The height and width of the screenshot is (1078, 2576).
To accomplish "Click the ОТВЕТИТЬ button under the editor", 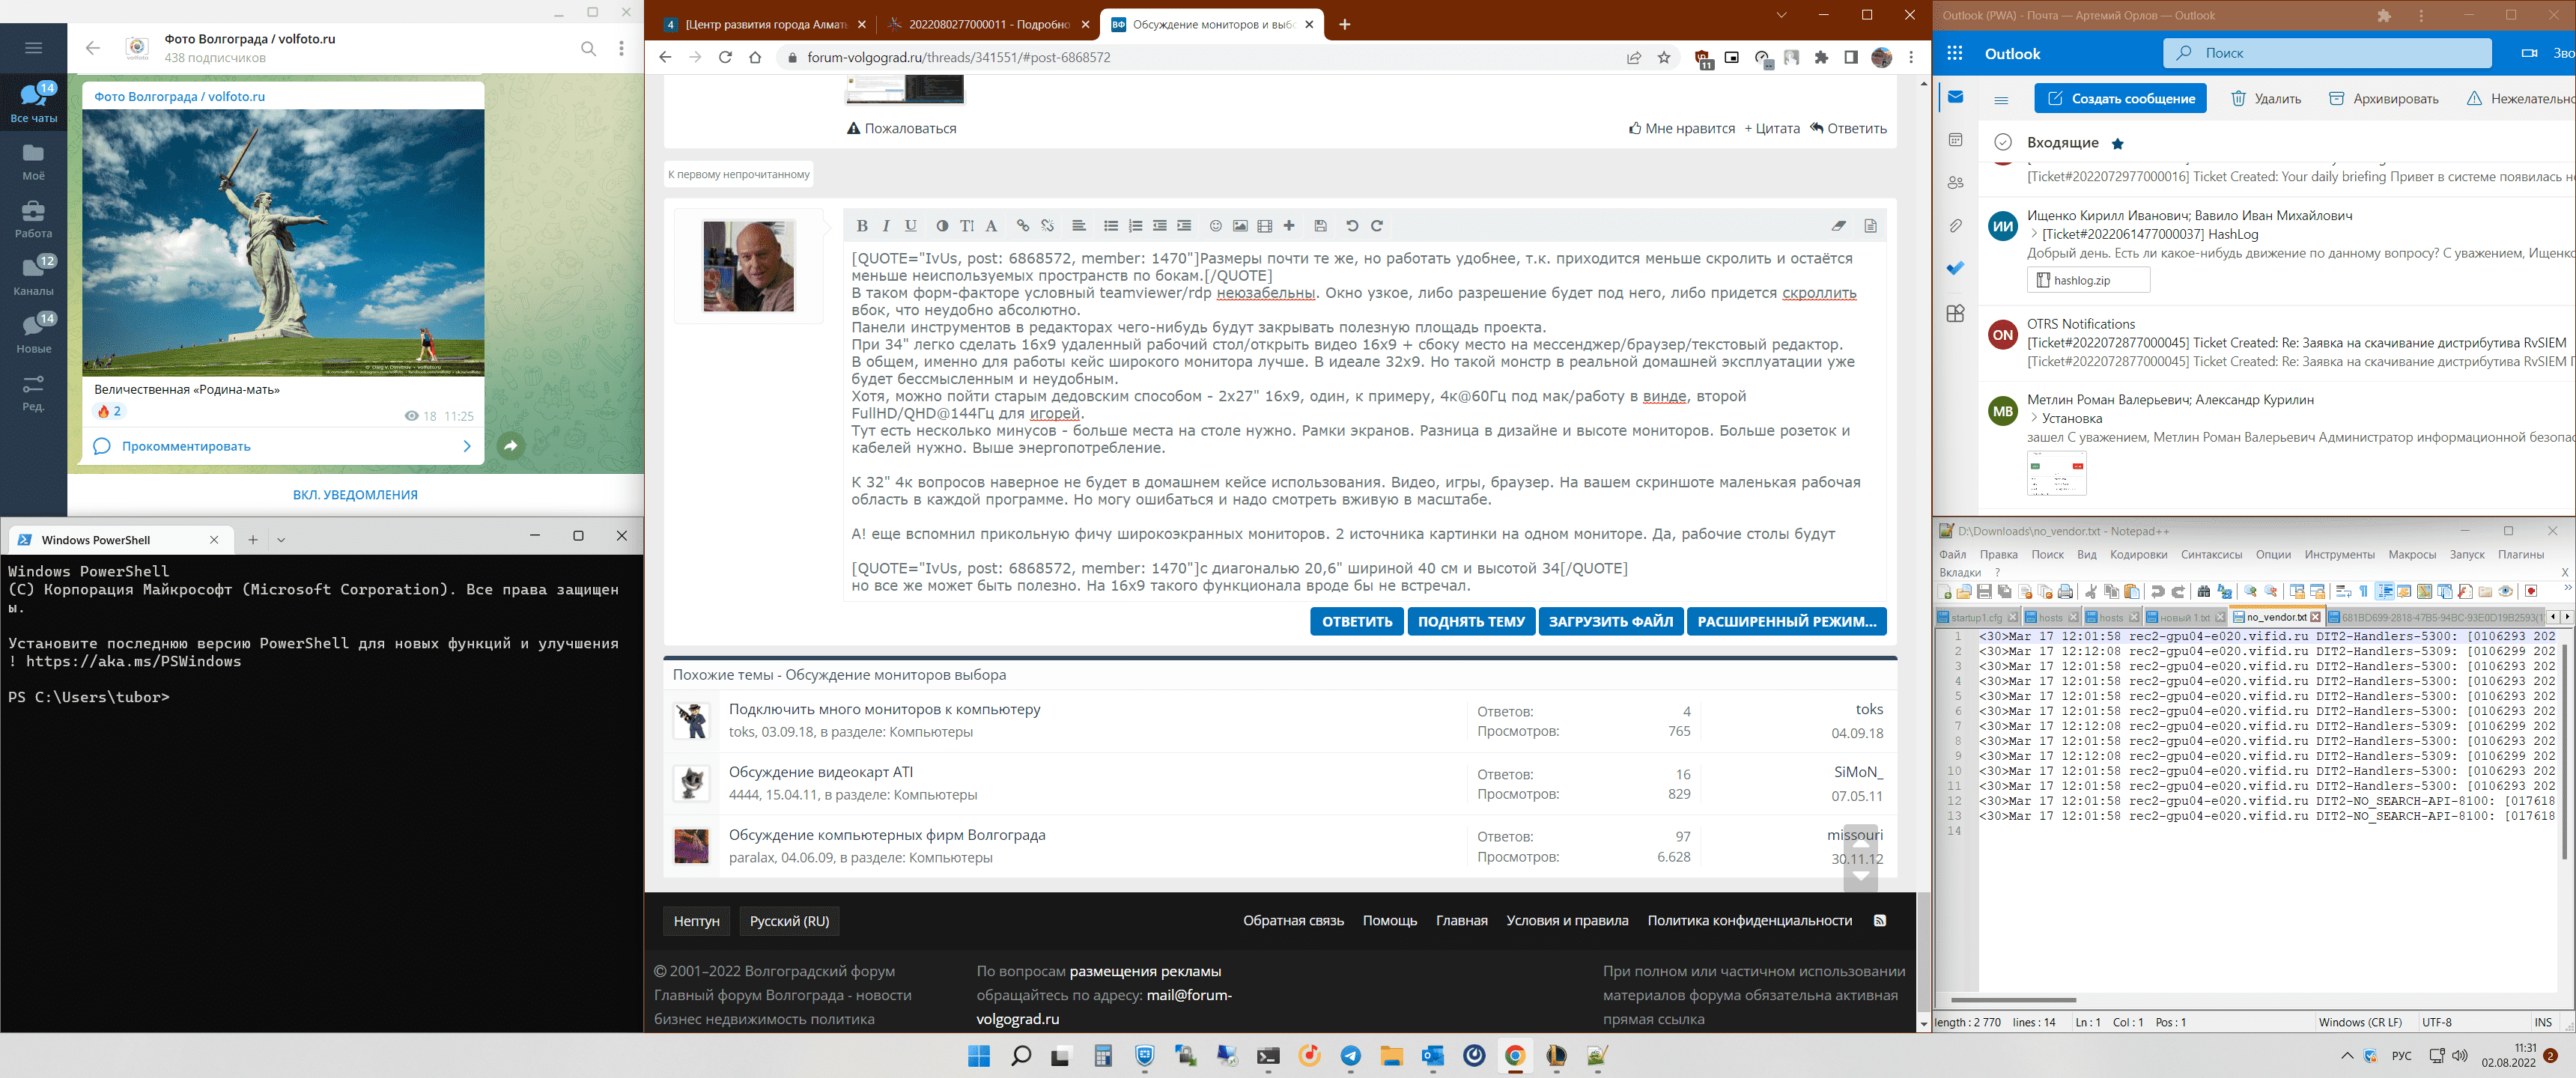I will [1356, 622].
